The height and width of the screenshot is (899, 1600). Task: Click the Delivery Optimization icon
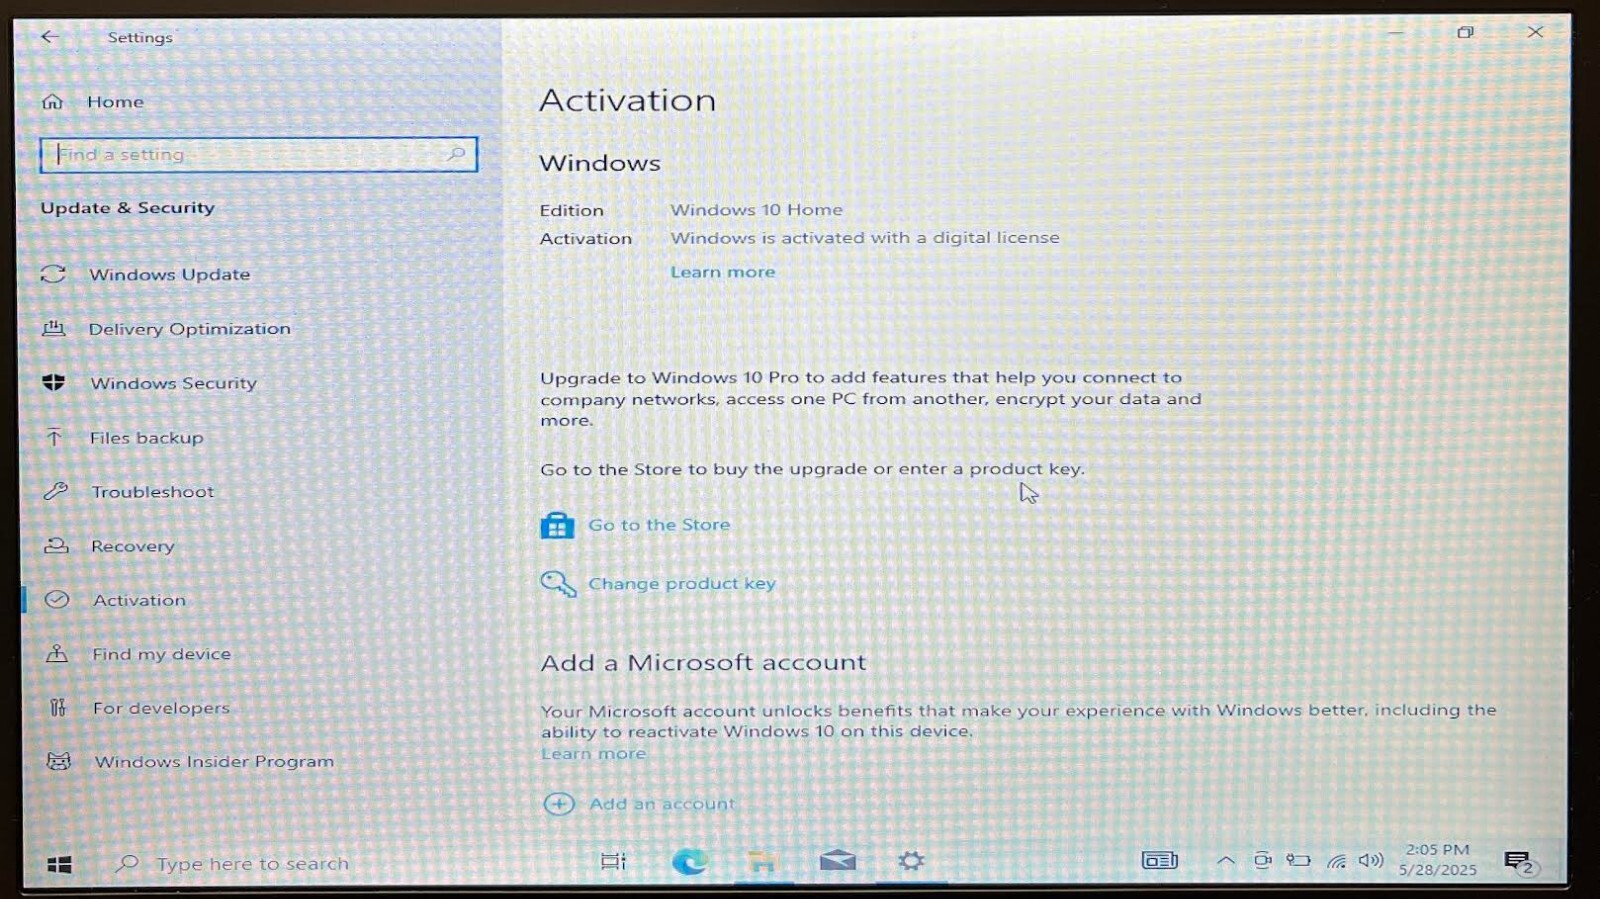[x=54, y=328]
